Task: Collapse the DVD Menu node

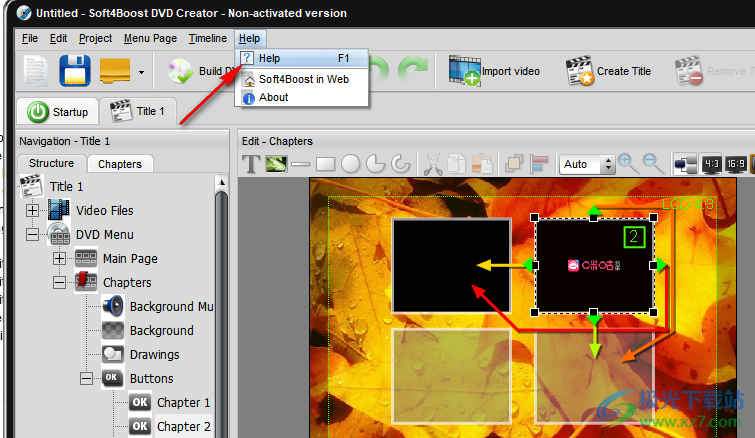Action: (33, 235)
